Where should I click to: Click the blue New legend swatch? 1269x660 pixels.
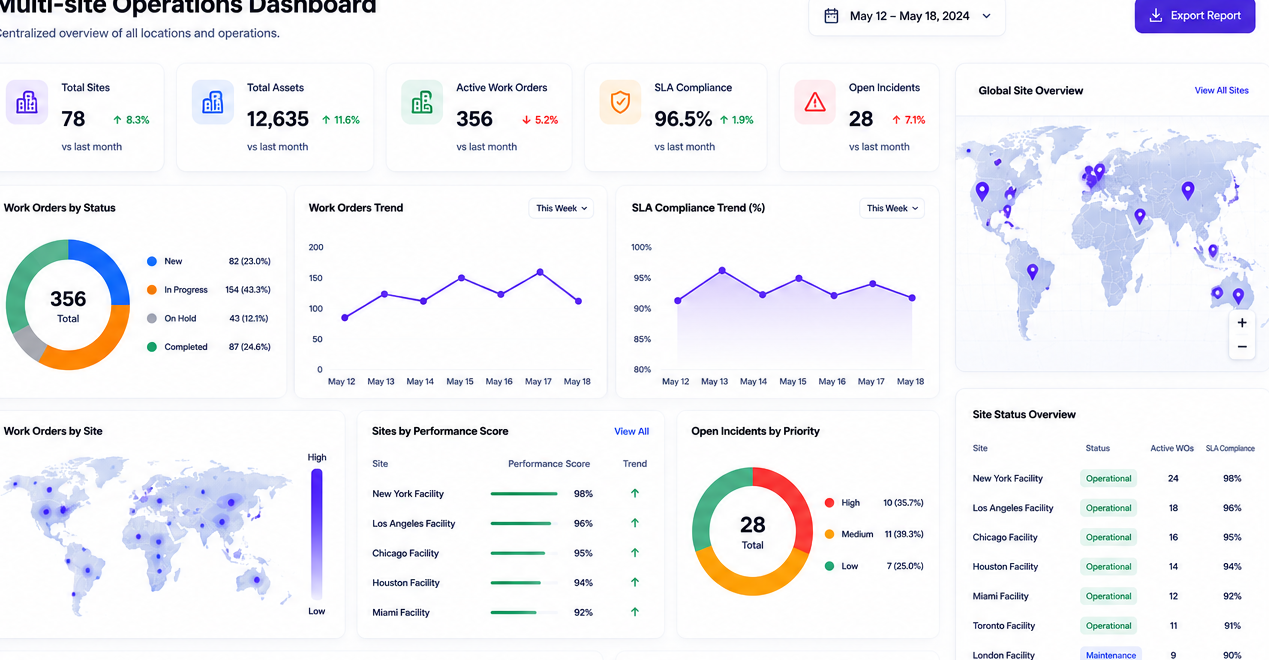coord(152,261)
